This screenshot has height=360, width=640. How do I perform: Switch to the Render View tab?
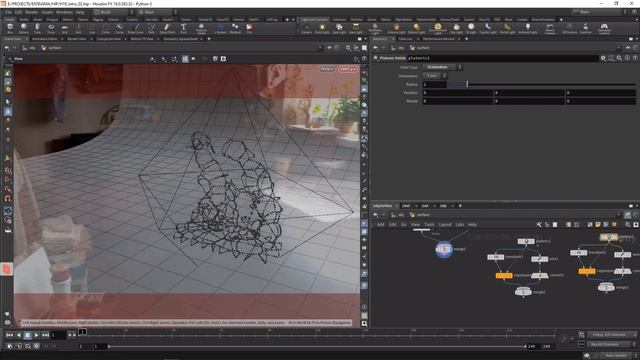pos(76,39)
